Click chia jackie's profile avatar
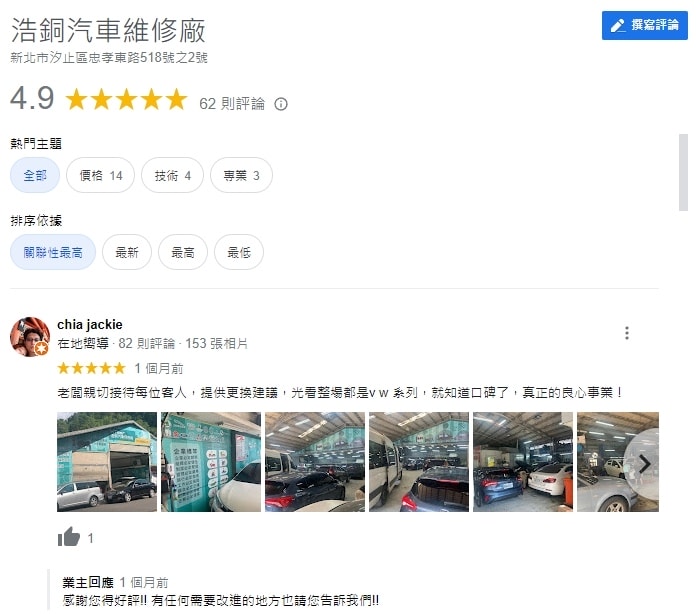 pyautogui.click(x=30, y=337)
